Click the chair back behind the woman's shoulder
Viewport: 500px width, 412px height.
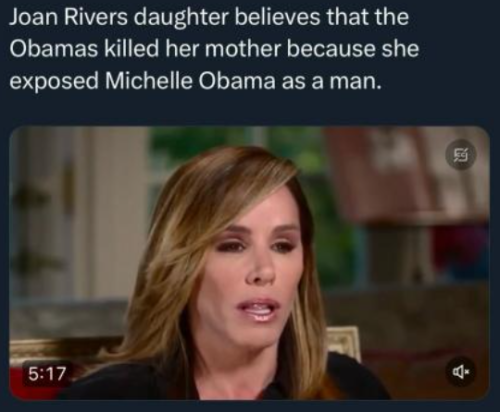coord(343,343)
